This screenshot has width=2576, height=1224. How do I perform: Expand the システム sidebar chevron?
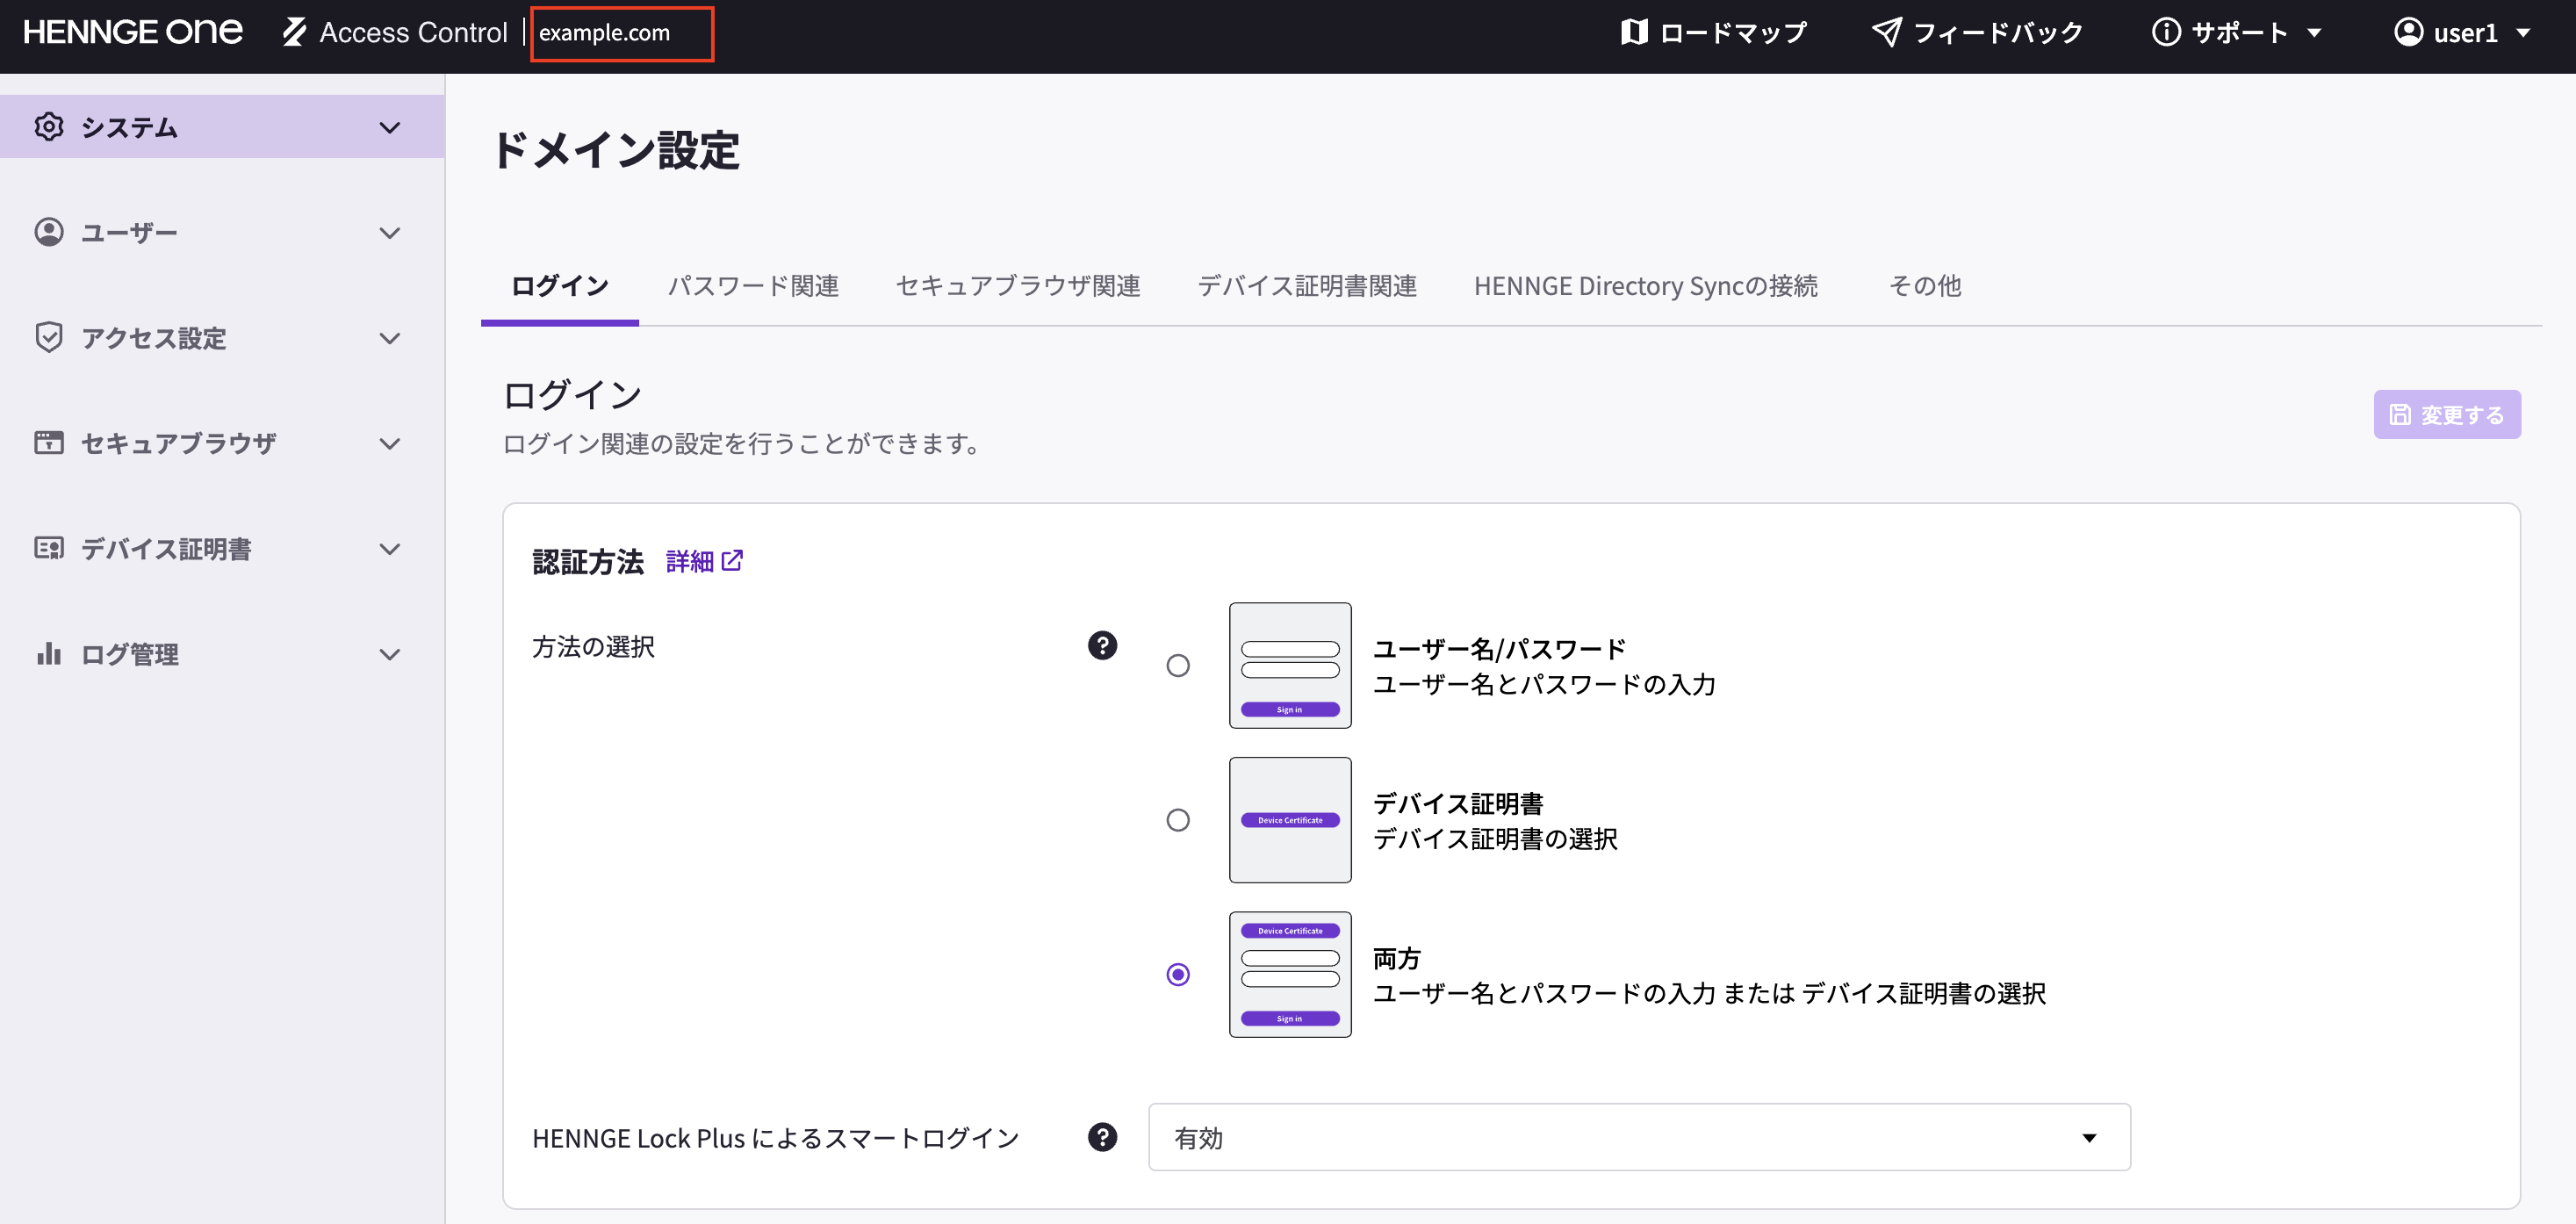(x=390, y=127)
